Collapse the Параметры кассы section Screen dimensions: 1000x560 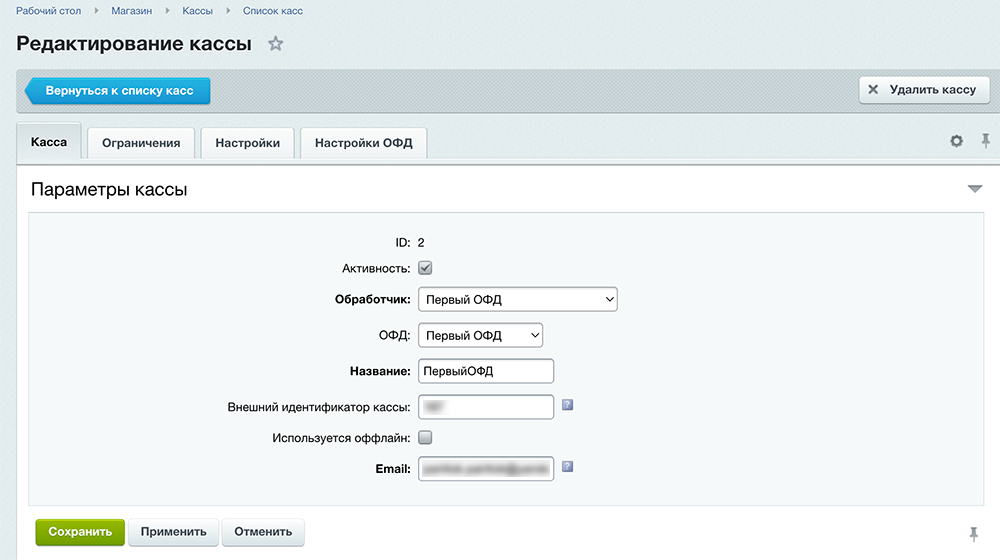point(975,189)
